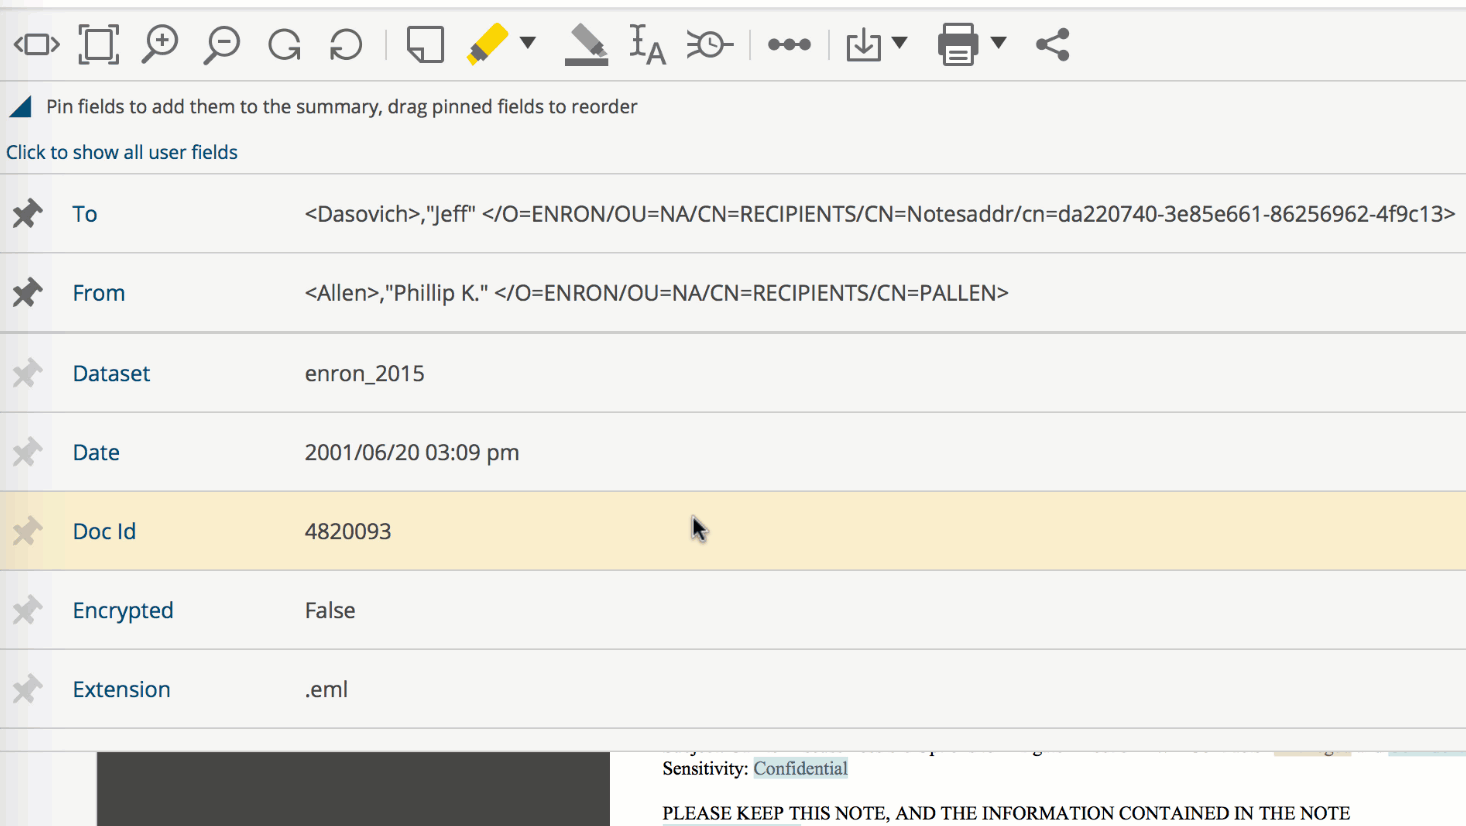Pin the Date field
Image resolution: width=1466 pixels, height=826 pixels.
[x=27, y=452]
